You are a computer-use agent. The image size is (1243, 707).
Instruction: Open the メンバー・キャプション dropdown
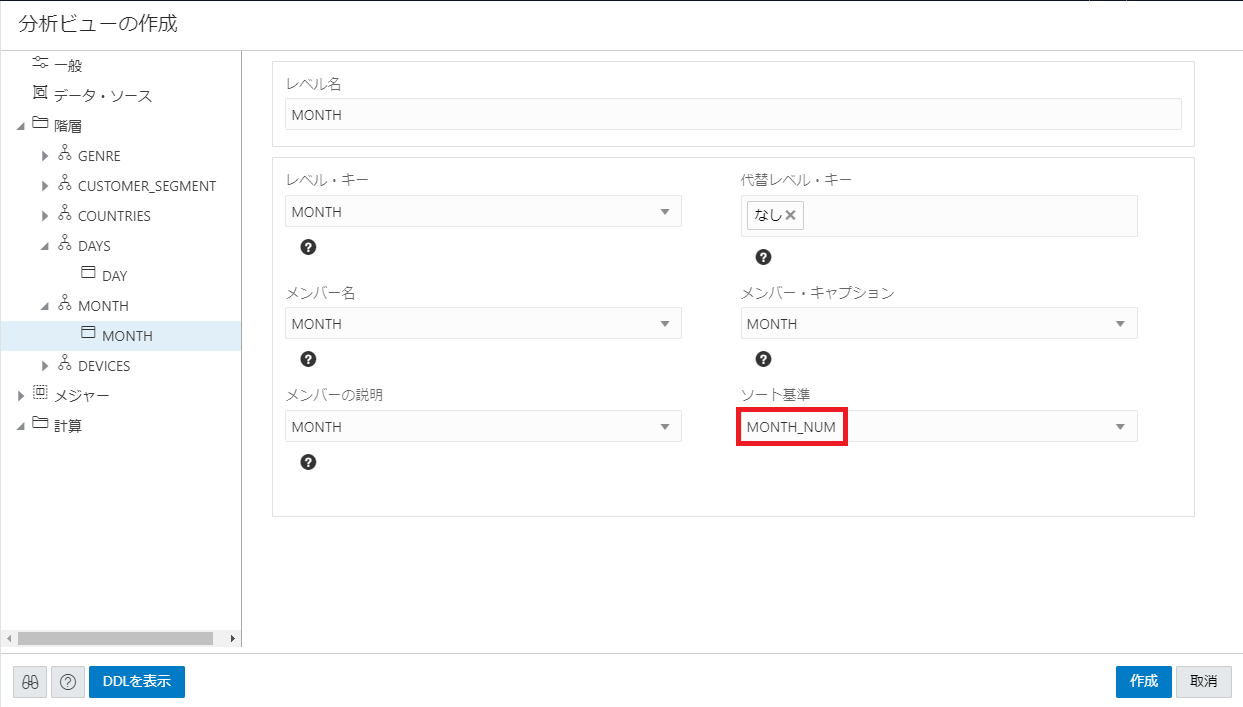click(1120, 324)
